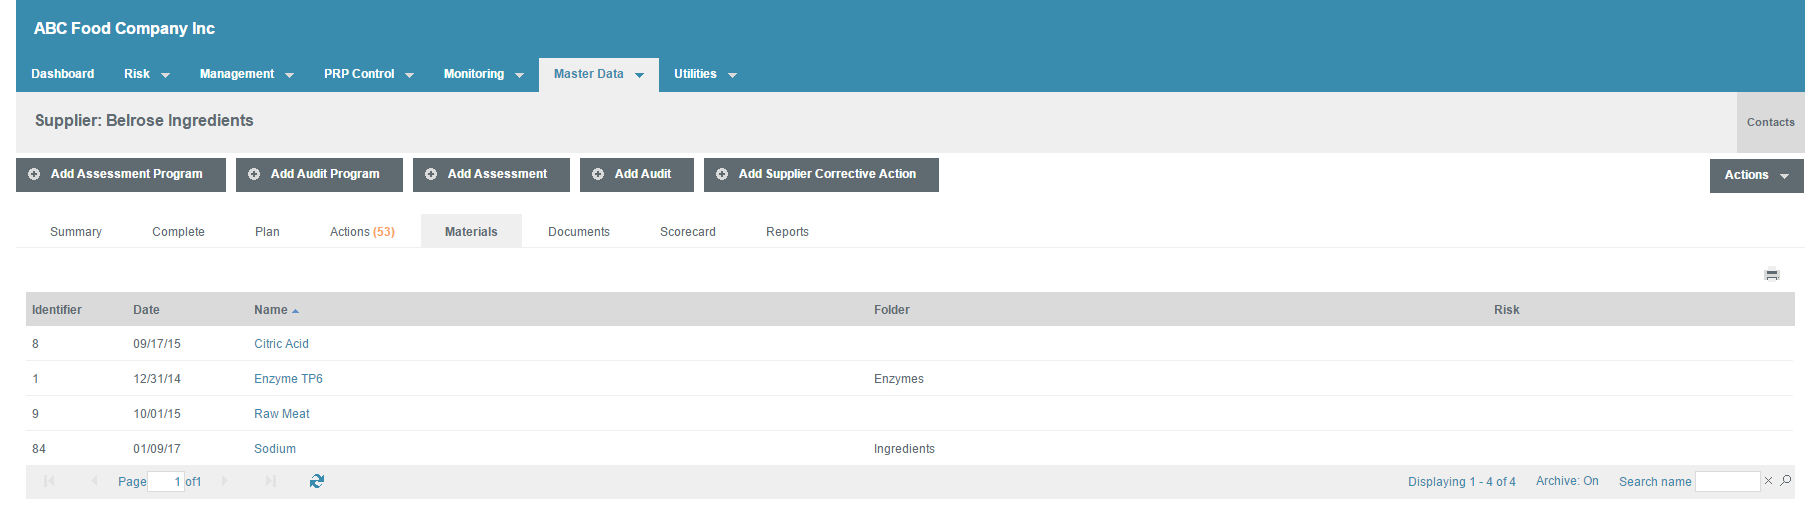The image size is (1819, 521).
Task: Go to the Dashboard
Action: click(x=63, y=74)
